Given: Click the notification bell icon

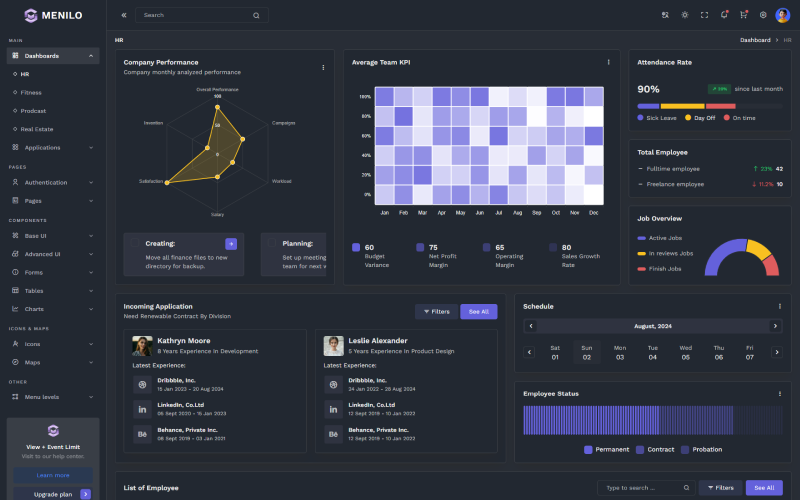Looking at the screenshot, I should [x=723, y=15].
